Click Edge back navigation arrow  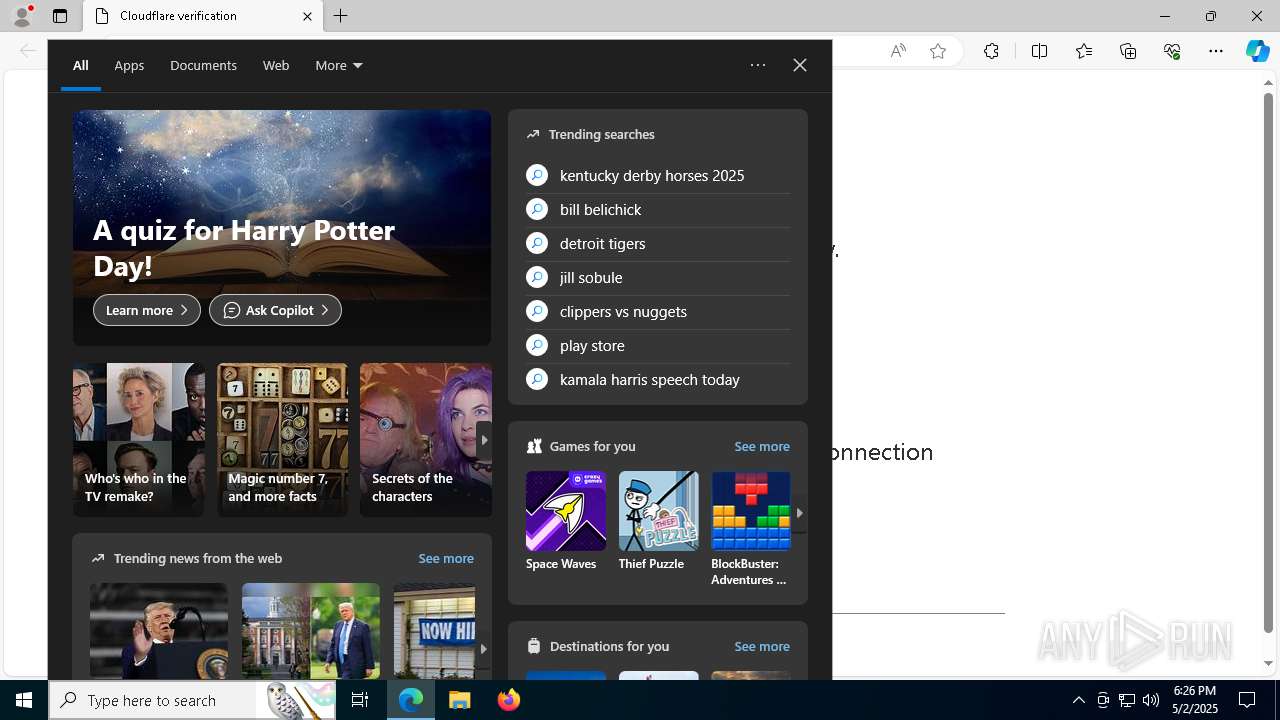(28, 50)
